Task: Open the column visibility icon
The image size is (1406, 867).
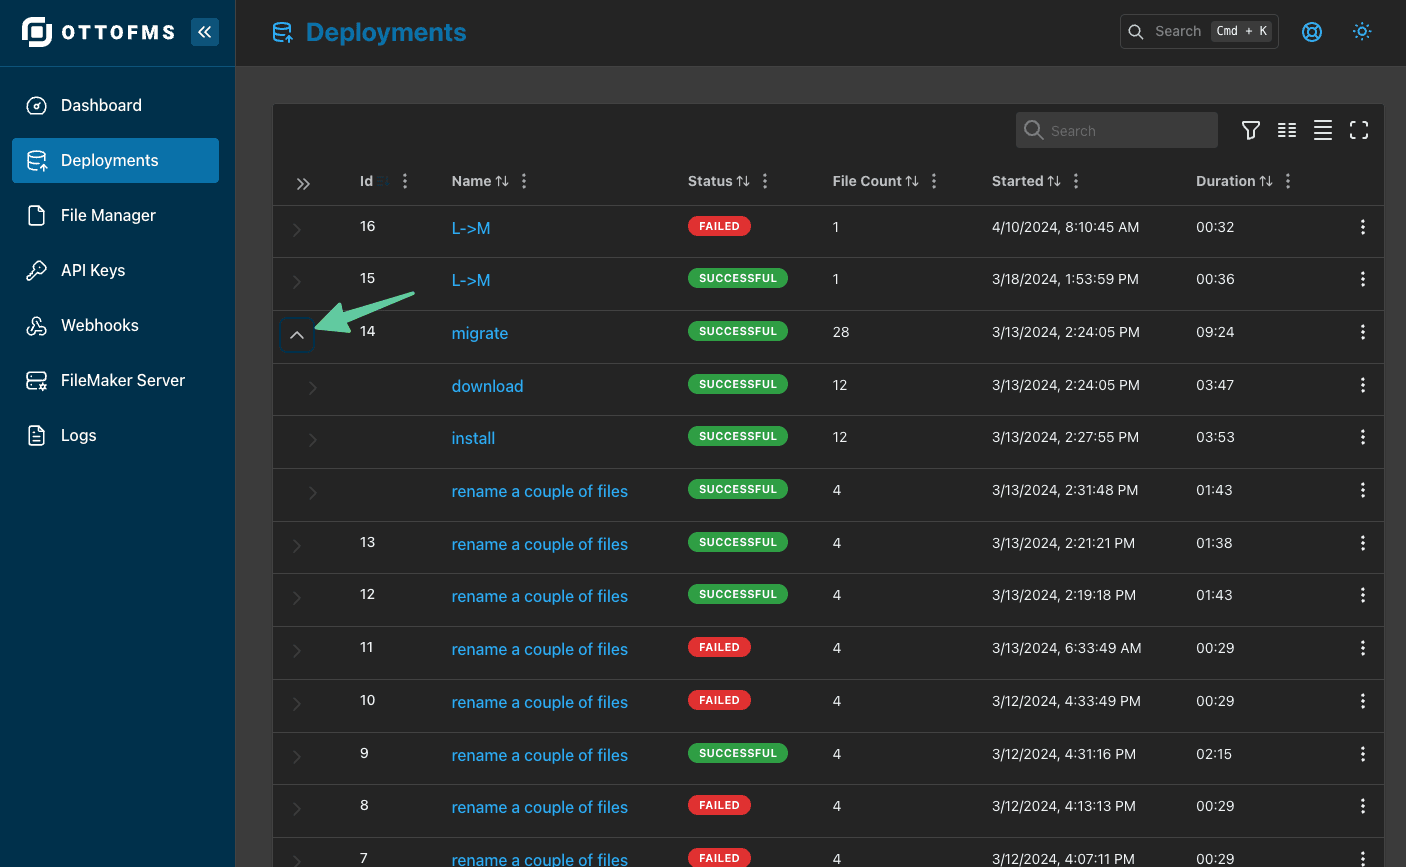Action: click(1287, 130)
